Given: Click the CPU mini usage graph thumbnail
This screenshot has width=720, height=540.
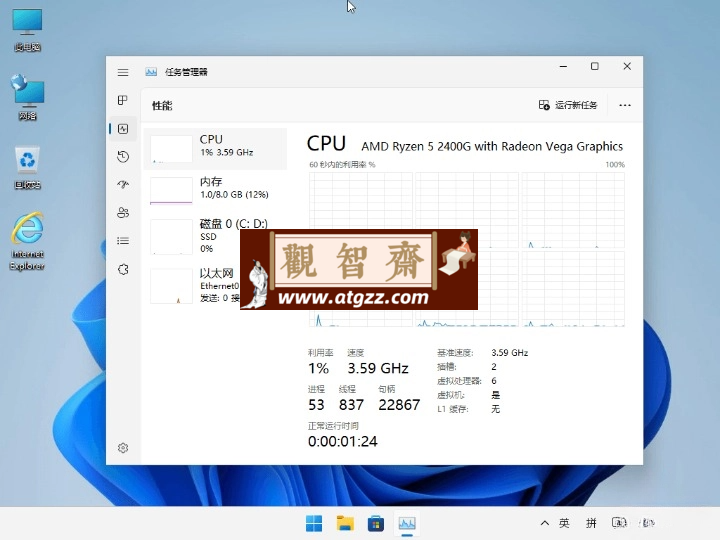Looking at the screenshot, I should click(x=171, y=149).
